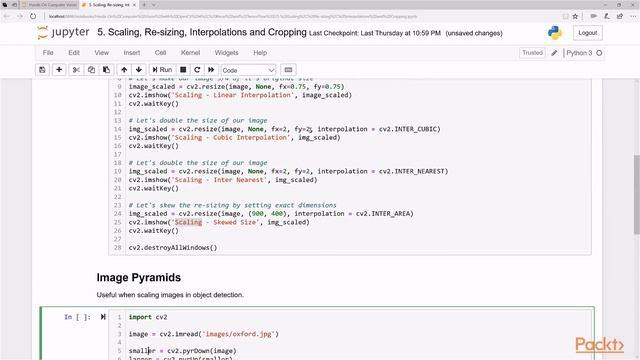Insert a cell below using the plus icon
This screenshot has height=360, width=640.
coord(59,70)
